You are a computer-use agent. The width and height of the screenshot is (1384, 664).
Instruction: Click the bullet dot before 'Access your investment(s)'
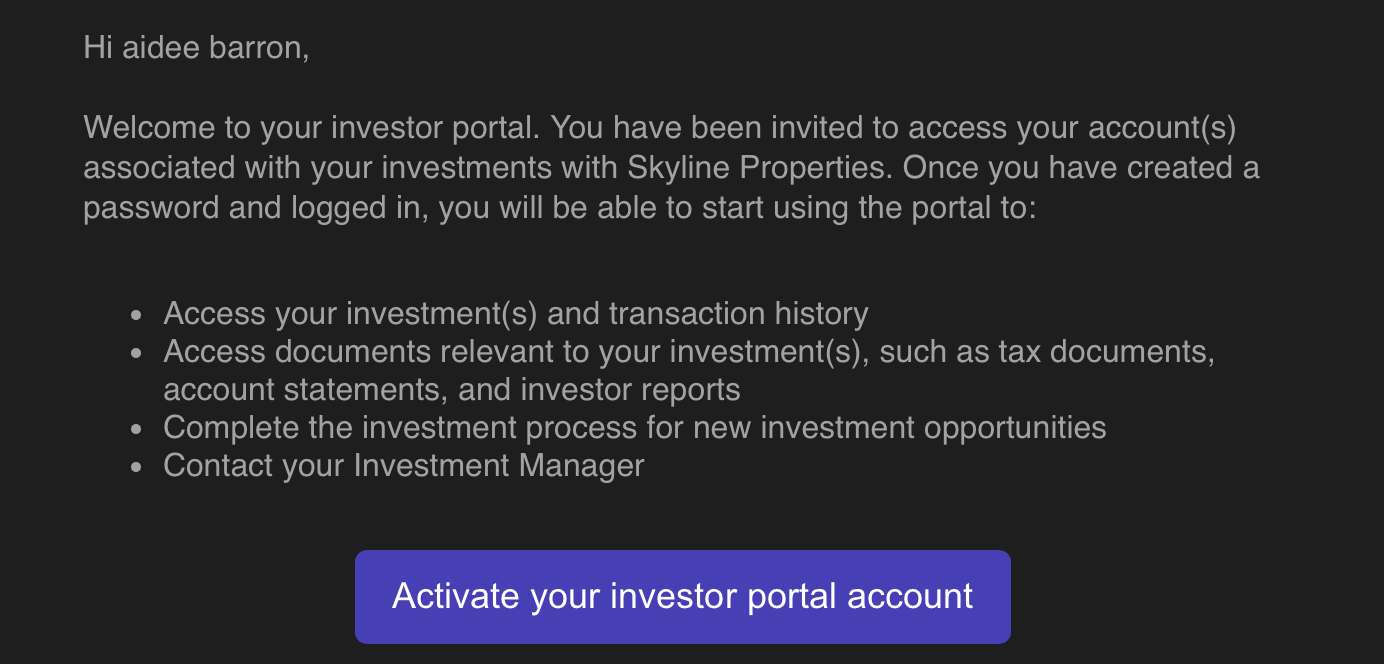point(137,316)
